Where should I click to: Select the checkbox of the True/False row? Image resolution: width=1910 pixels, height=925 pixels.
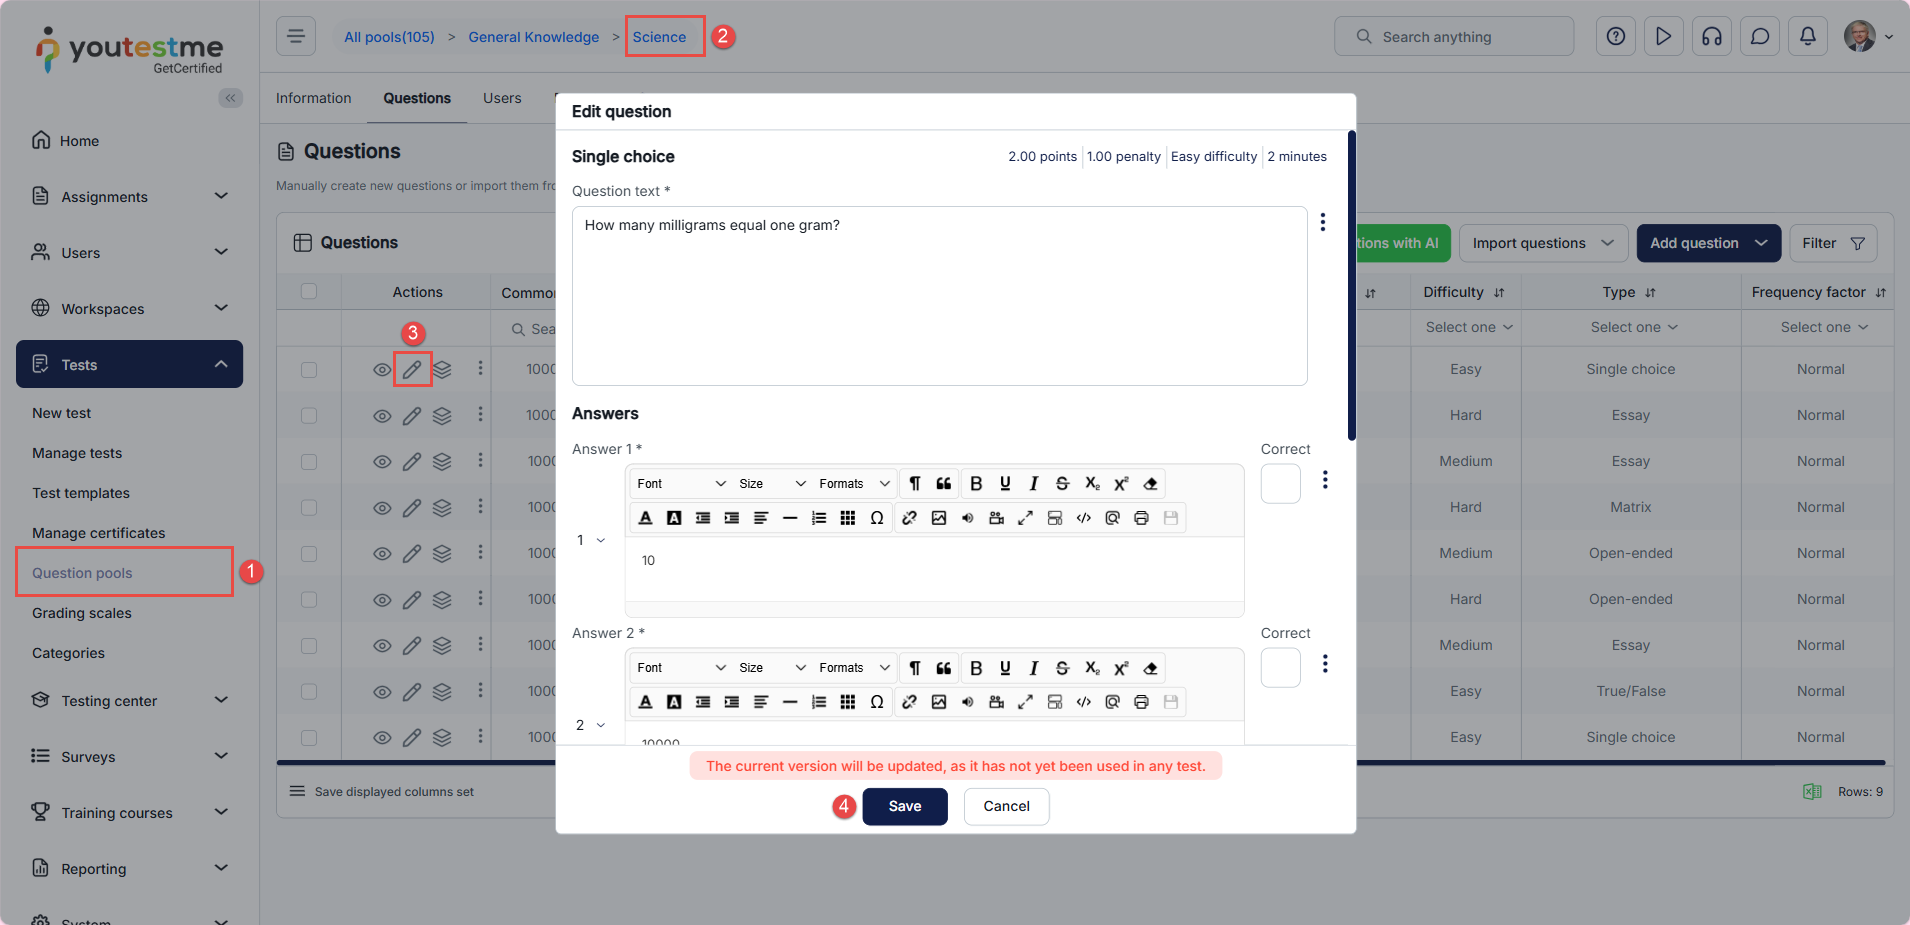309,692
